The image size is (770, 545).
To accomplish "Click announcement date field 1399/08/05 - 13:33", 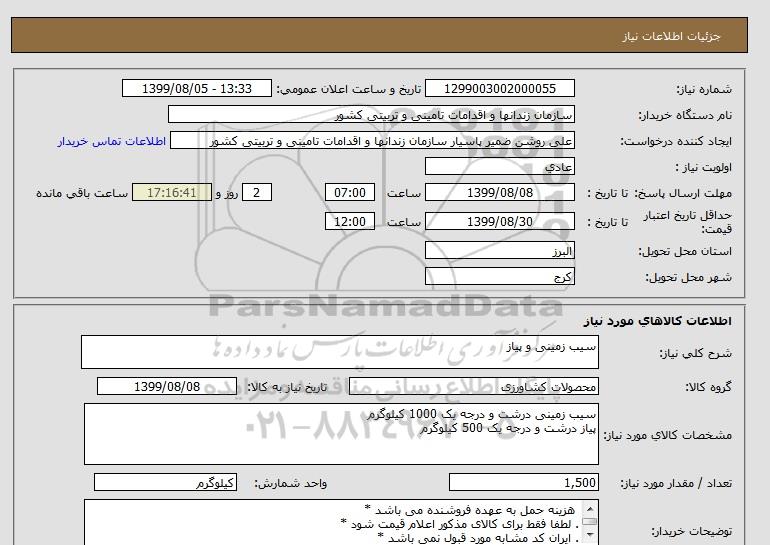I will click(x=196, y=88).
